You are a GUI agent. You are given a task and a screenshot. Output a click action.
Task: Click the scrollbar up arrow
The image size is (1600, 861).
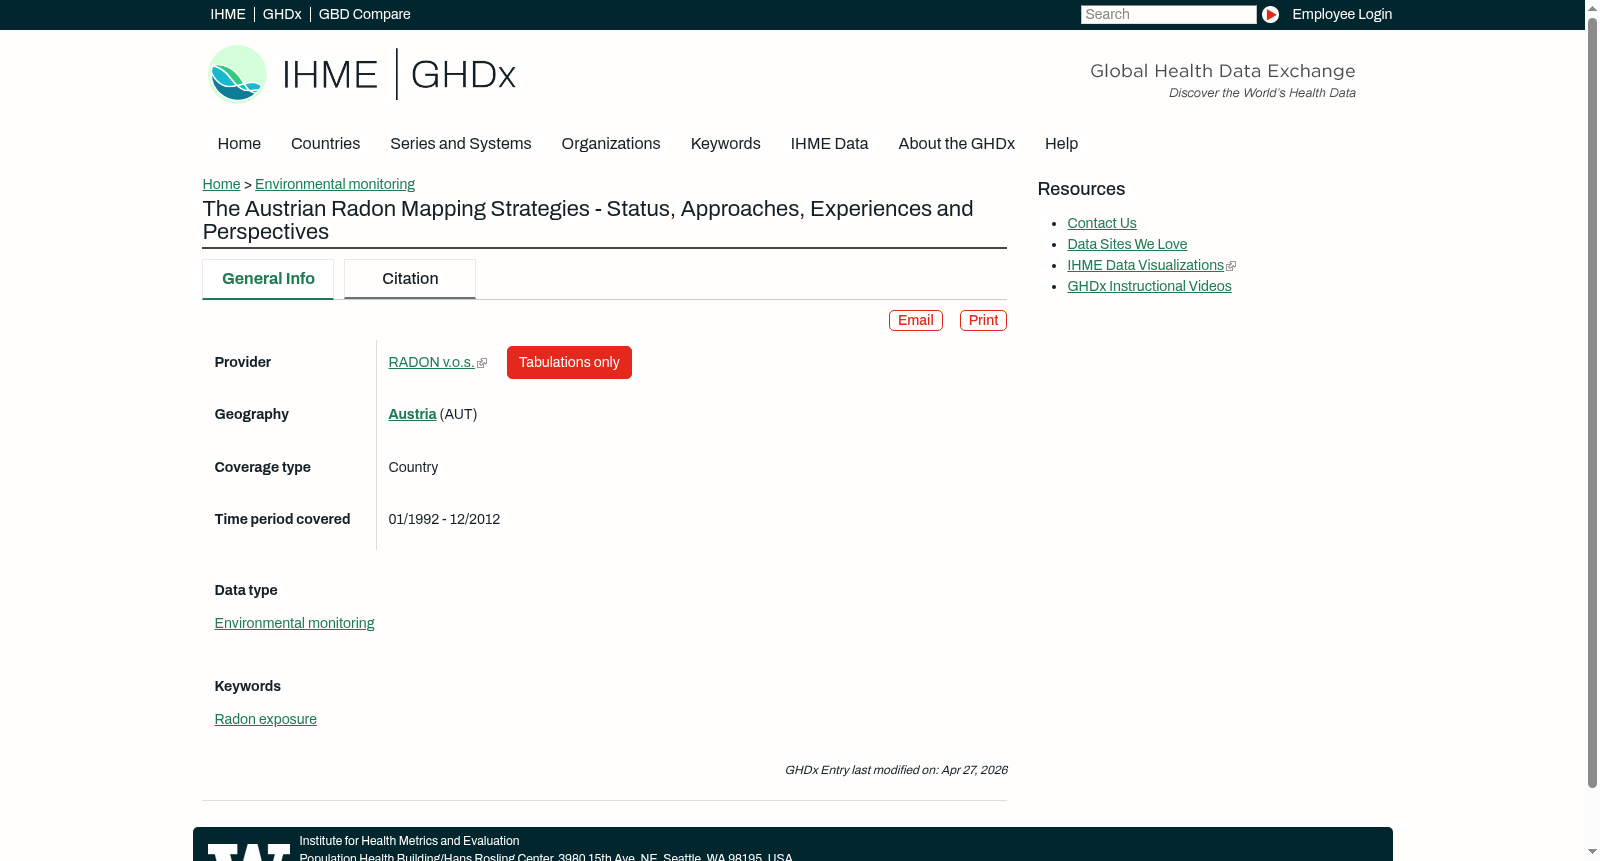point(1592,7)
